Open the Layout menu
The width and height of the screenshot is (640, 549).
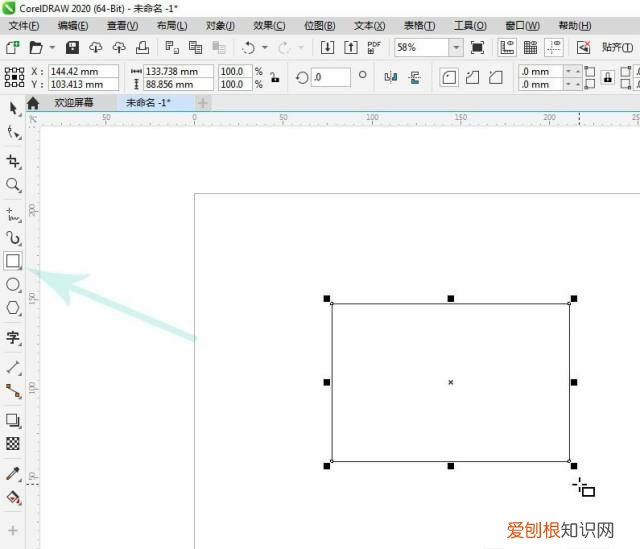172,26
